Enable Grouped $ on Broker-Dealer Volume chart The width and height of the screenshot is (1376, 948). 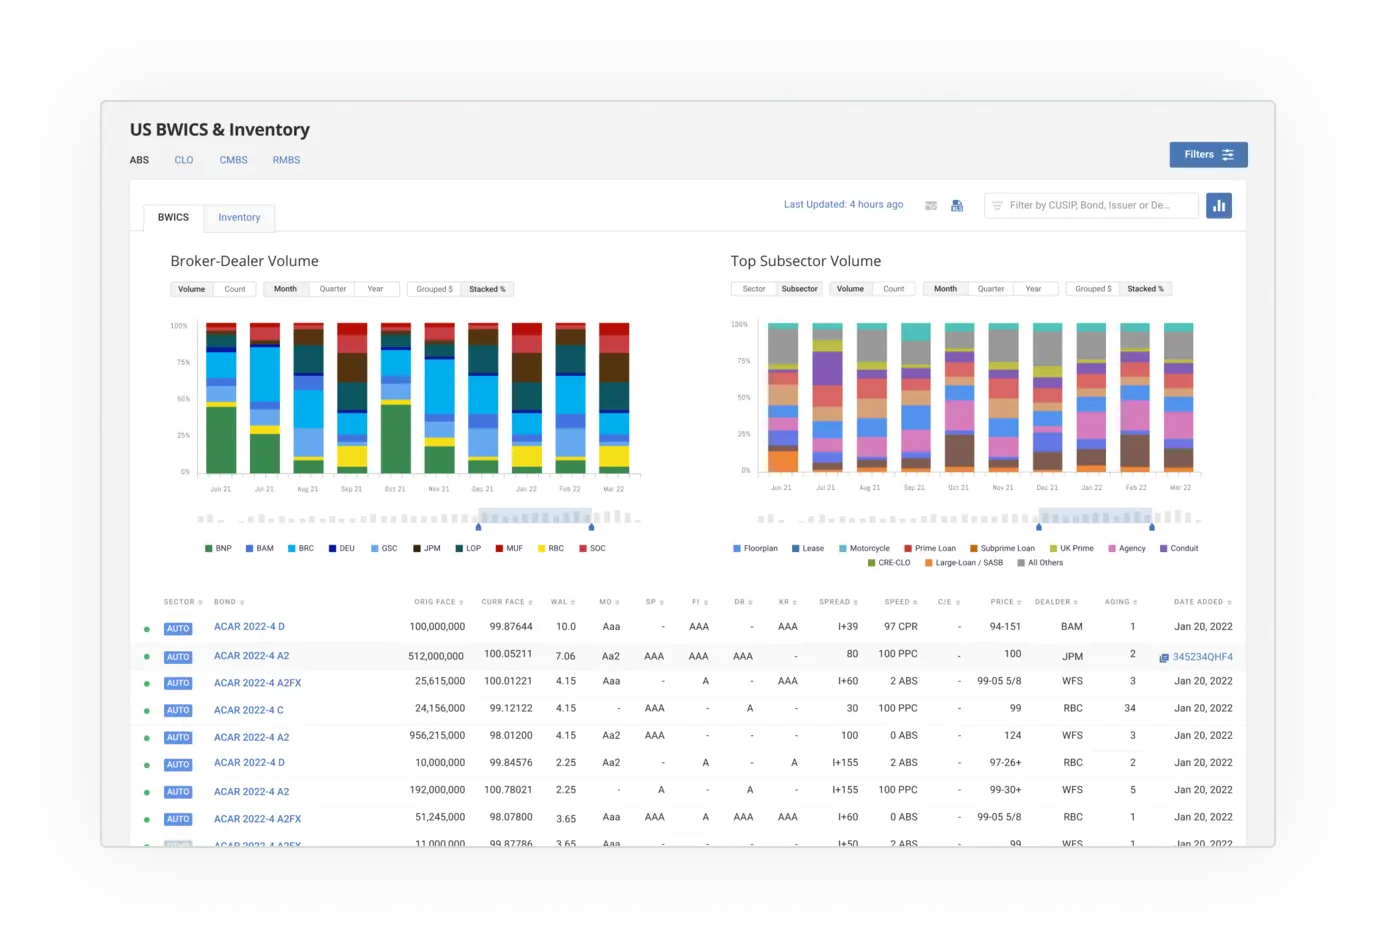pos(433,289)
